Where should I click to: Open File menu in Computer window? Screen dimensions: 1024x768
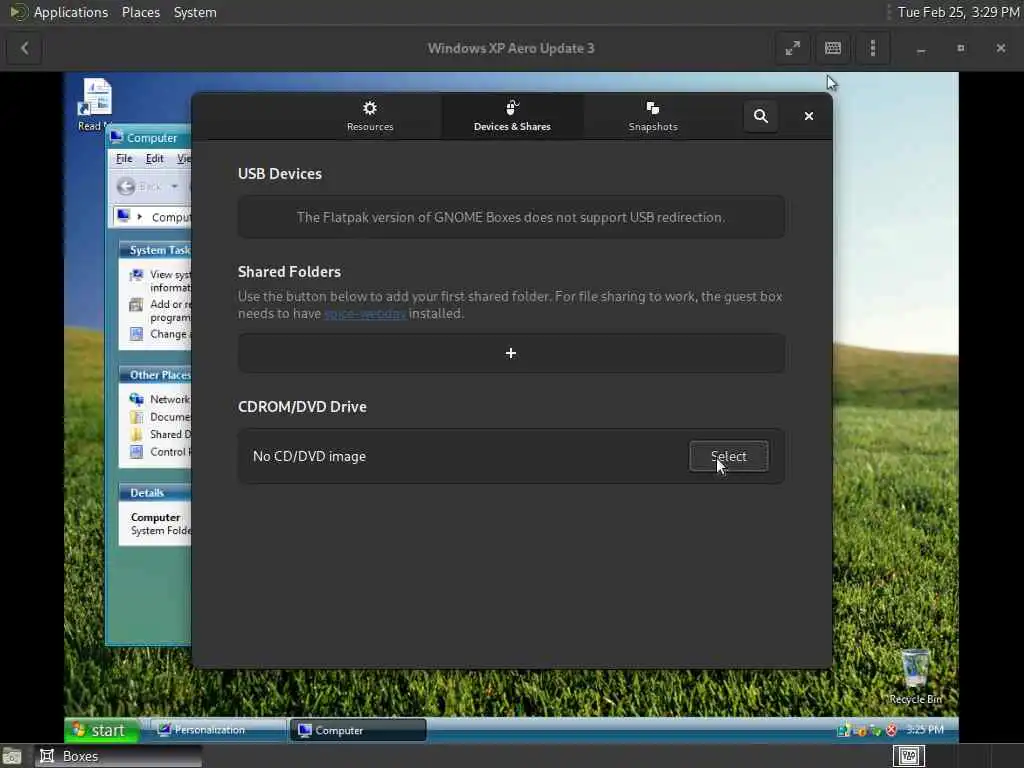[x=124, y=159]
